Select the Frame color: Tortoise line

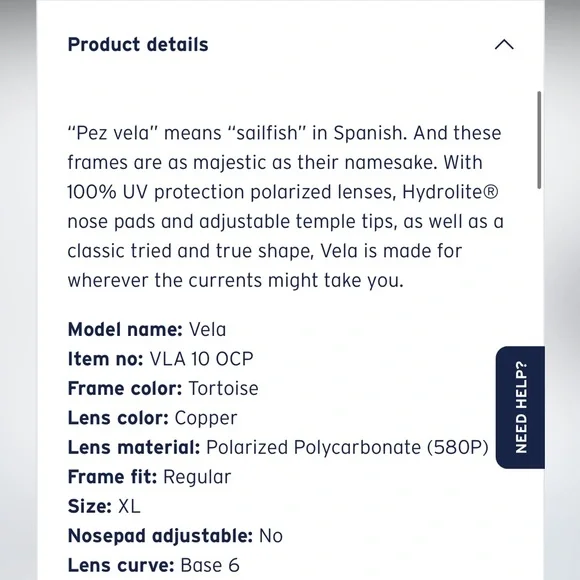click(163, 388)
